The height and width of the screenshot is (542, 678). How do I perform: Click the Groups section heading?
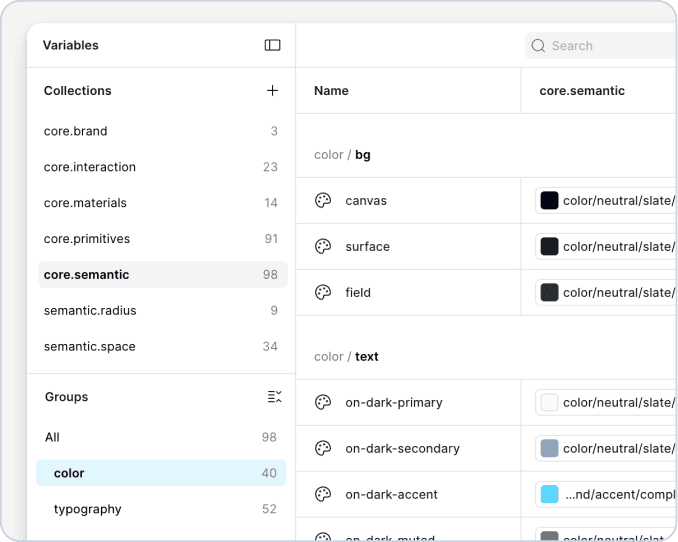click(66, 397)
